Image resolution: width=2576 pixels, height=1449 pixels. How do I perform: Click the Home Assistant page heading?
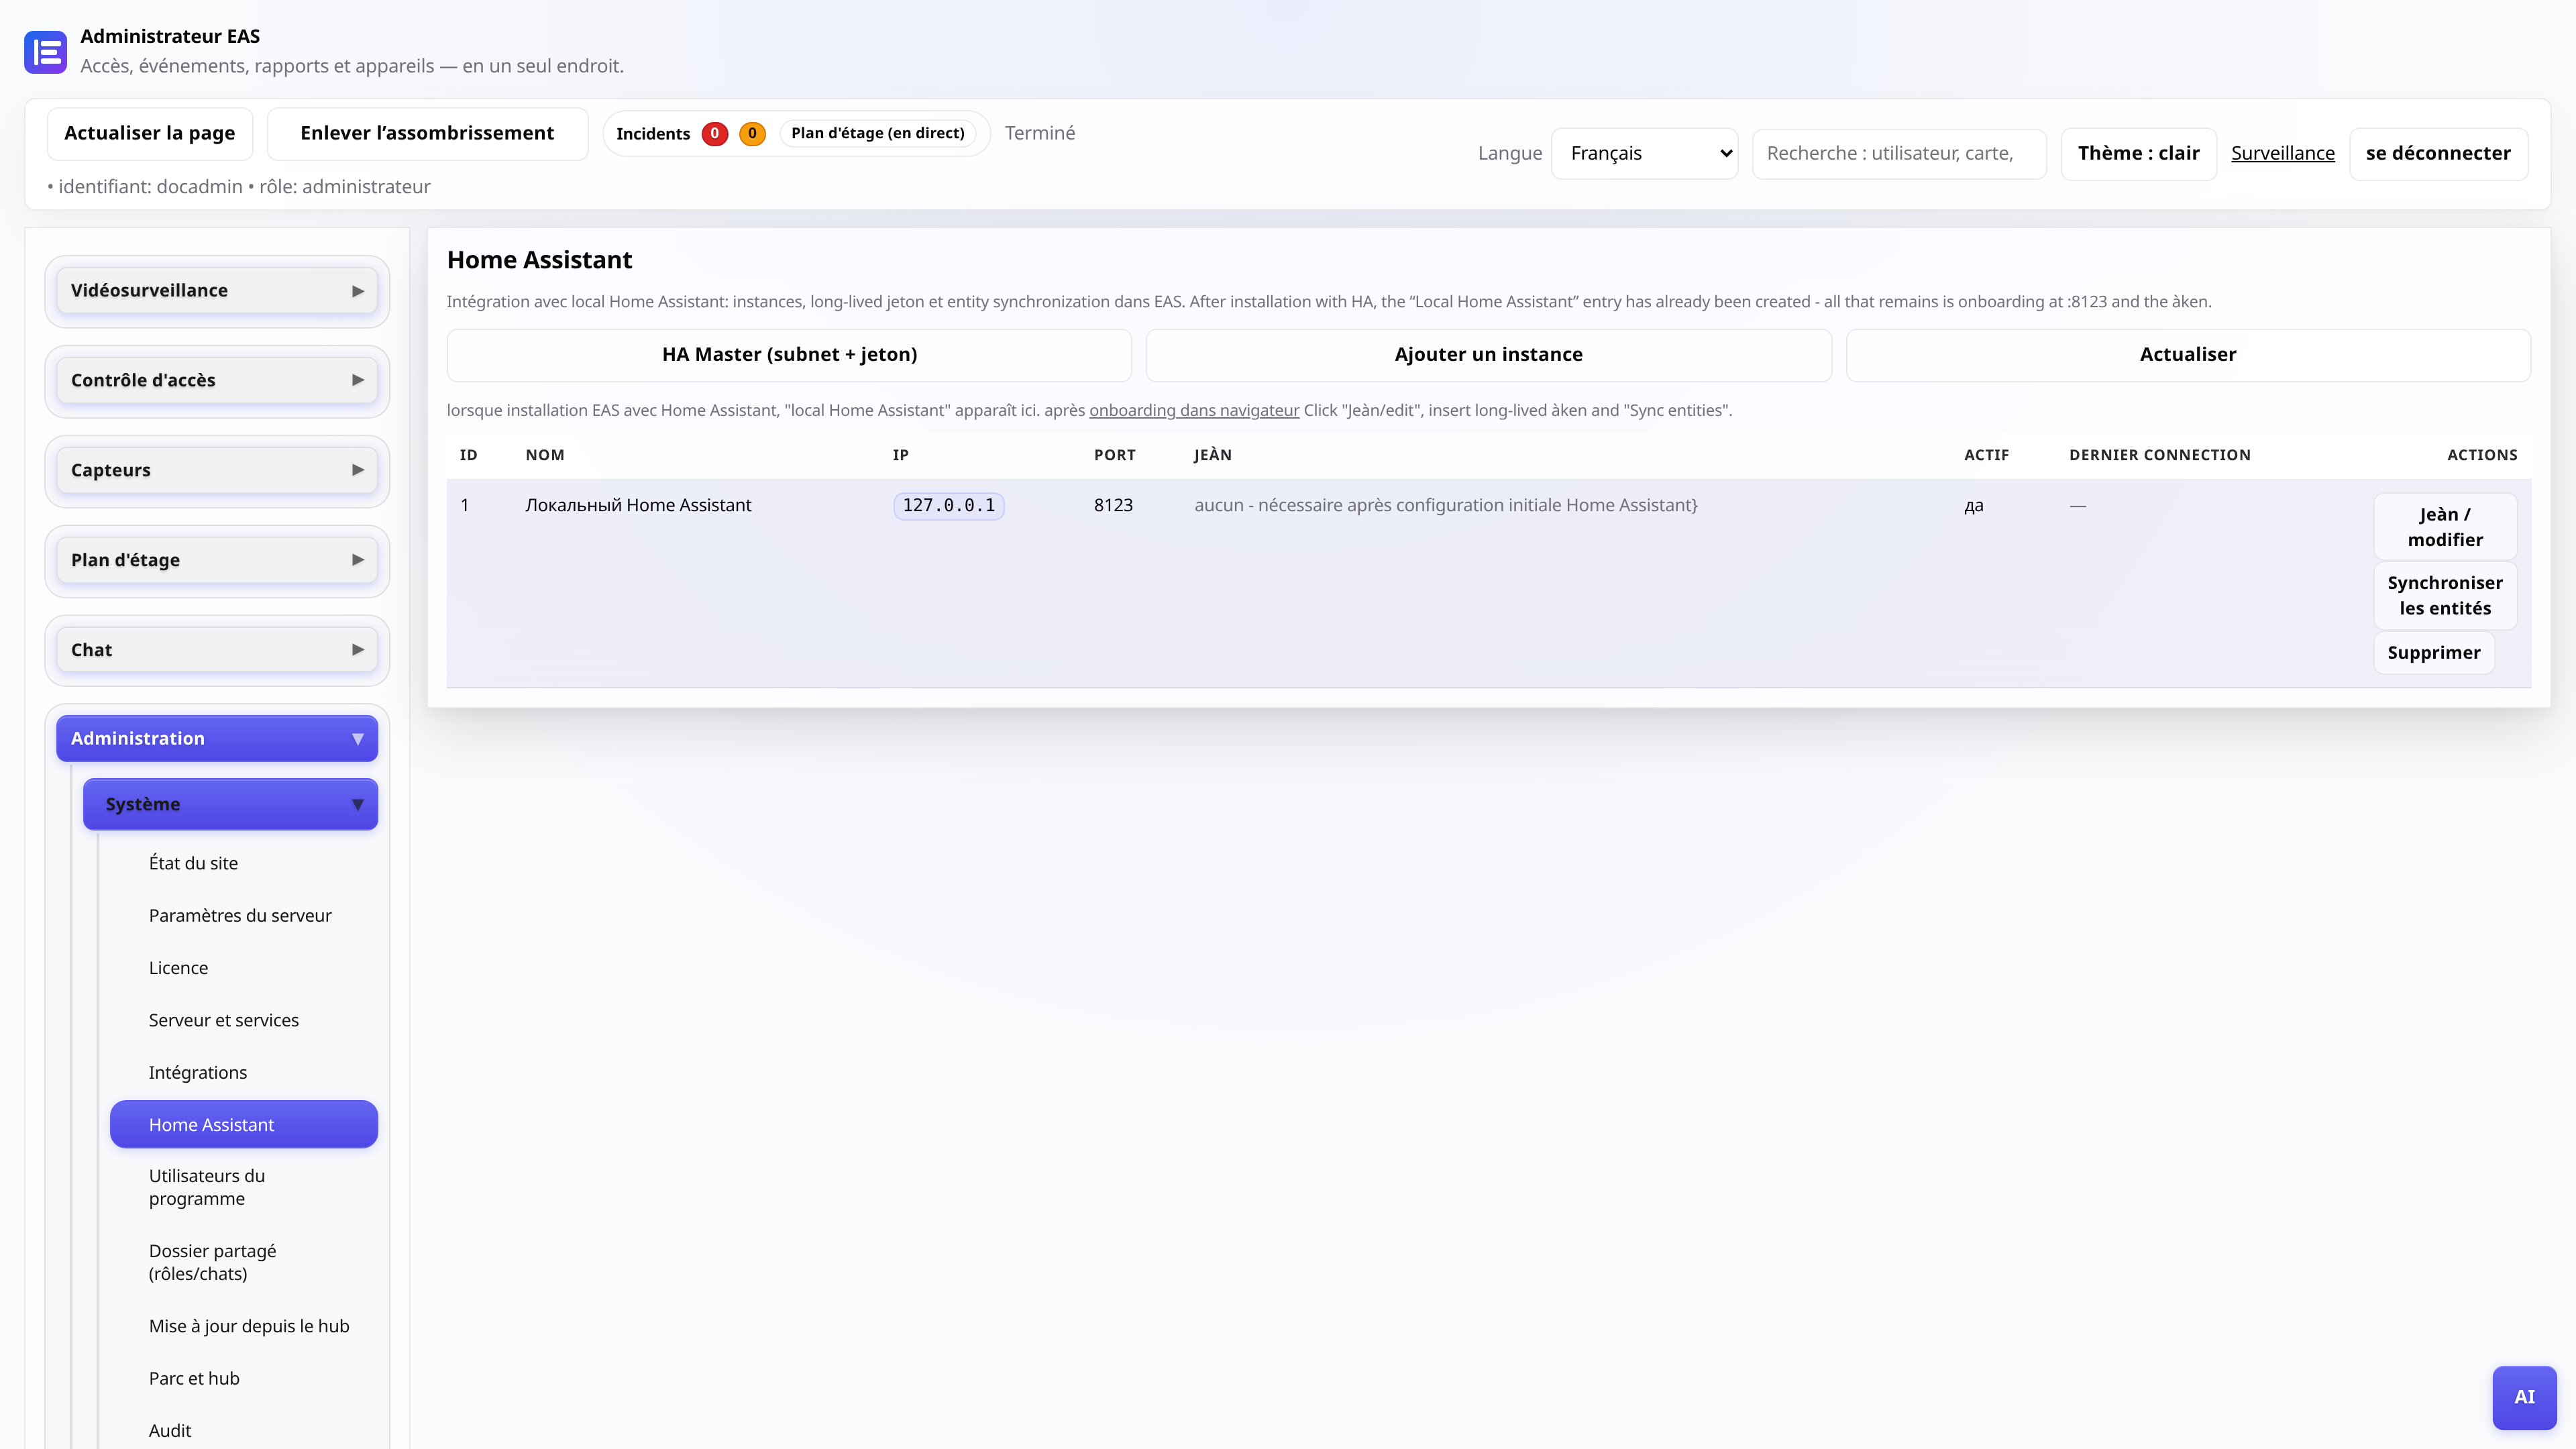(539, 260)
